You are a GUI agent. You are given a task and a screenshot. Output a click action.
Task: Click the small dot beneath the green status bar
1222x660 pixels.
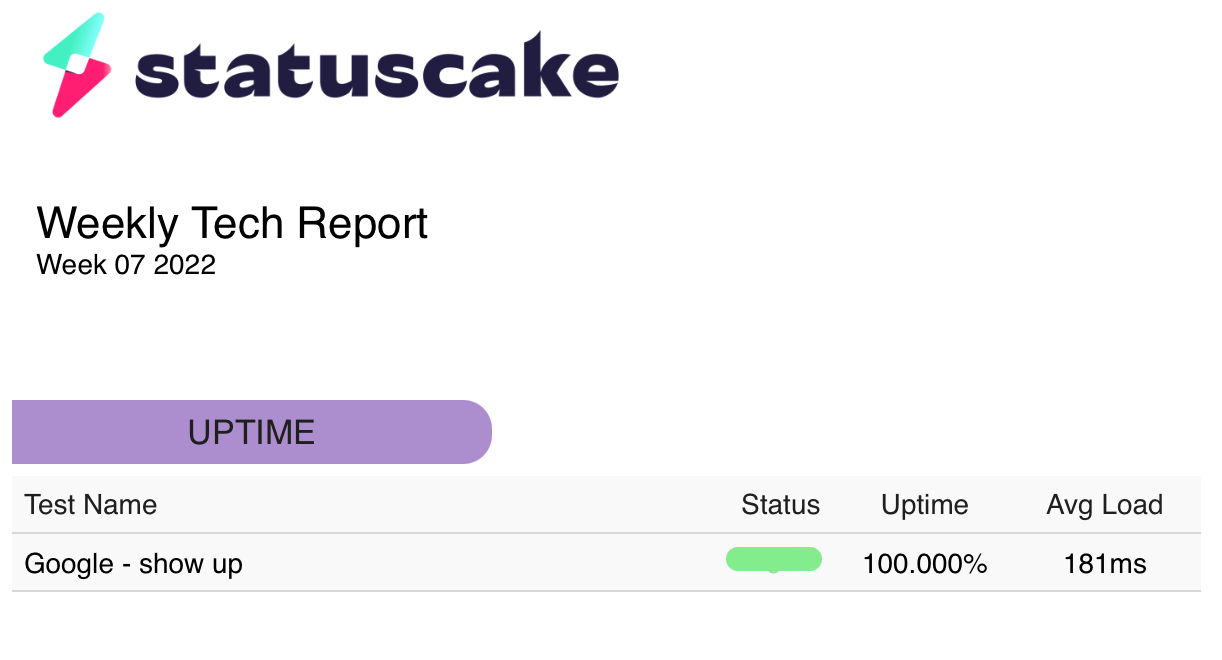pyautogui.click(x=773, y=570)
